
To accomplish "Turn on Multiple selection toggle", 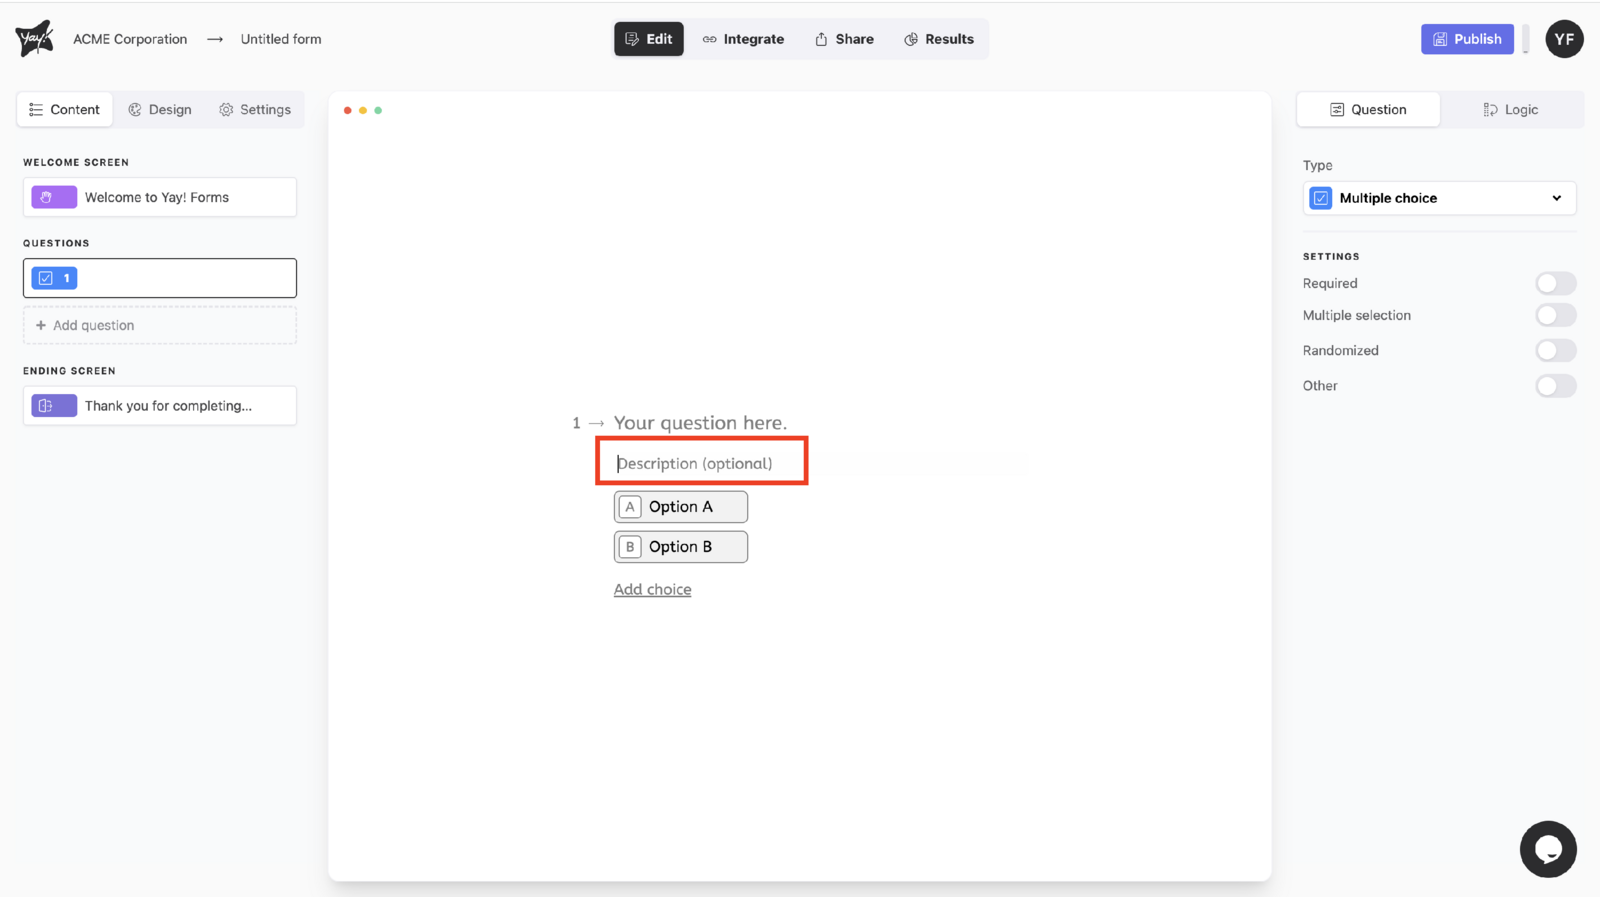I will point(1555,316).
